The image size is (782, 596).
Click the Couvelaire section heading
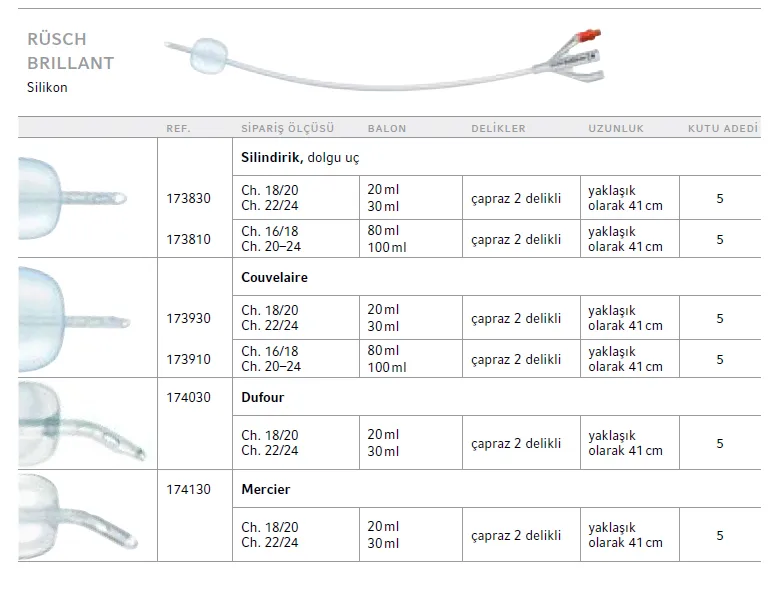275,277
